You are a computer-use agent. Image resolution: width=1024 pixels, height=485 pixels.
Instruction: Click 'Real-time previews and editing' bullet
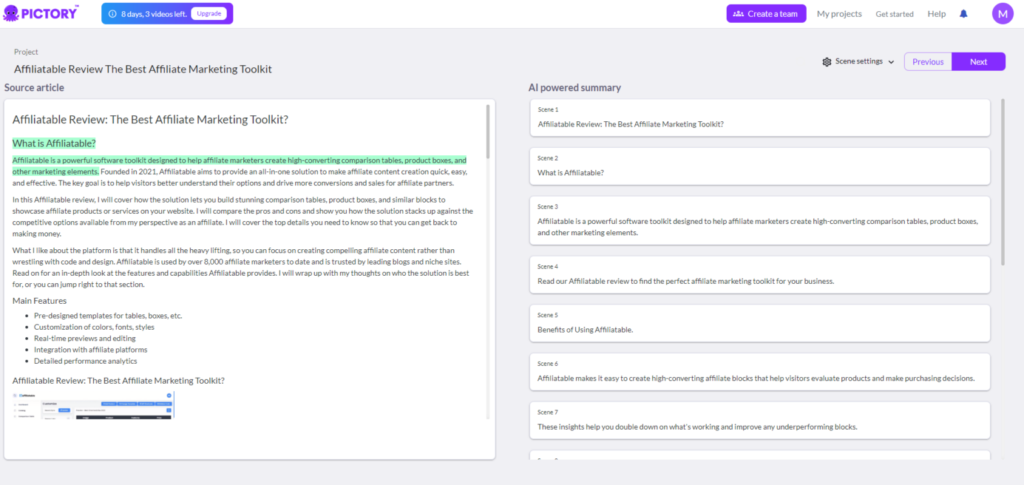tap(85, 338)
